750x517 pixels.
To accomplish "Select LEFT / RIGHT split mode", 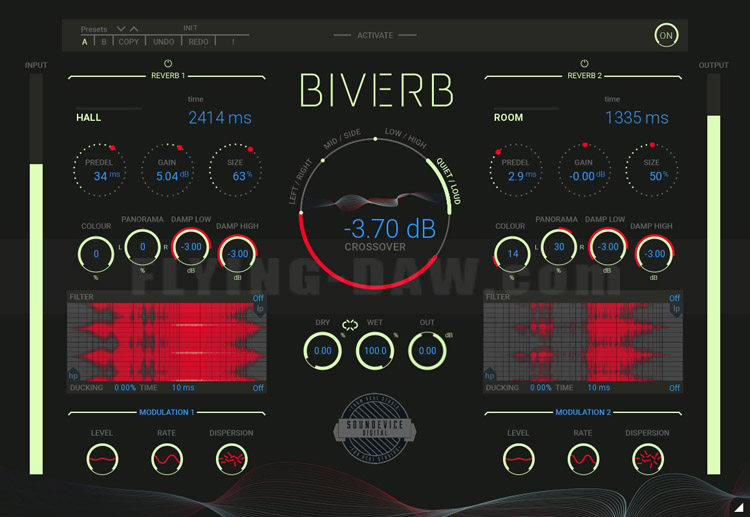I will [x=300, y=182].
